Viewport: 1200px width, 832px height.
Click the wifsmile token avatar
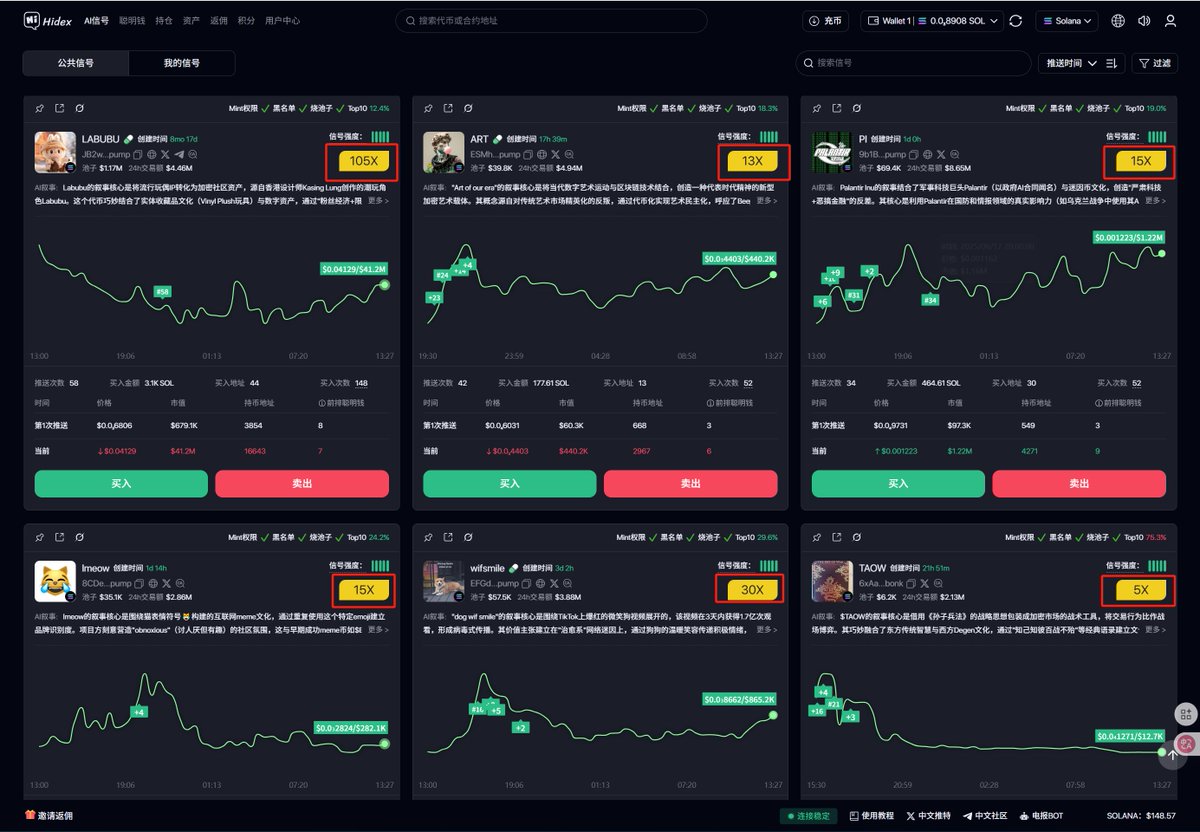click(x=443, y=581)
